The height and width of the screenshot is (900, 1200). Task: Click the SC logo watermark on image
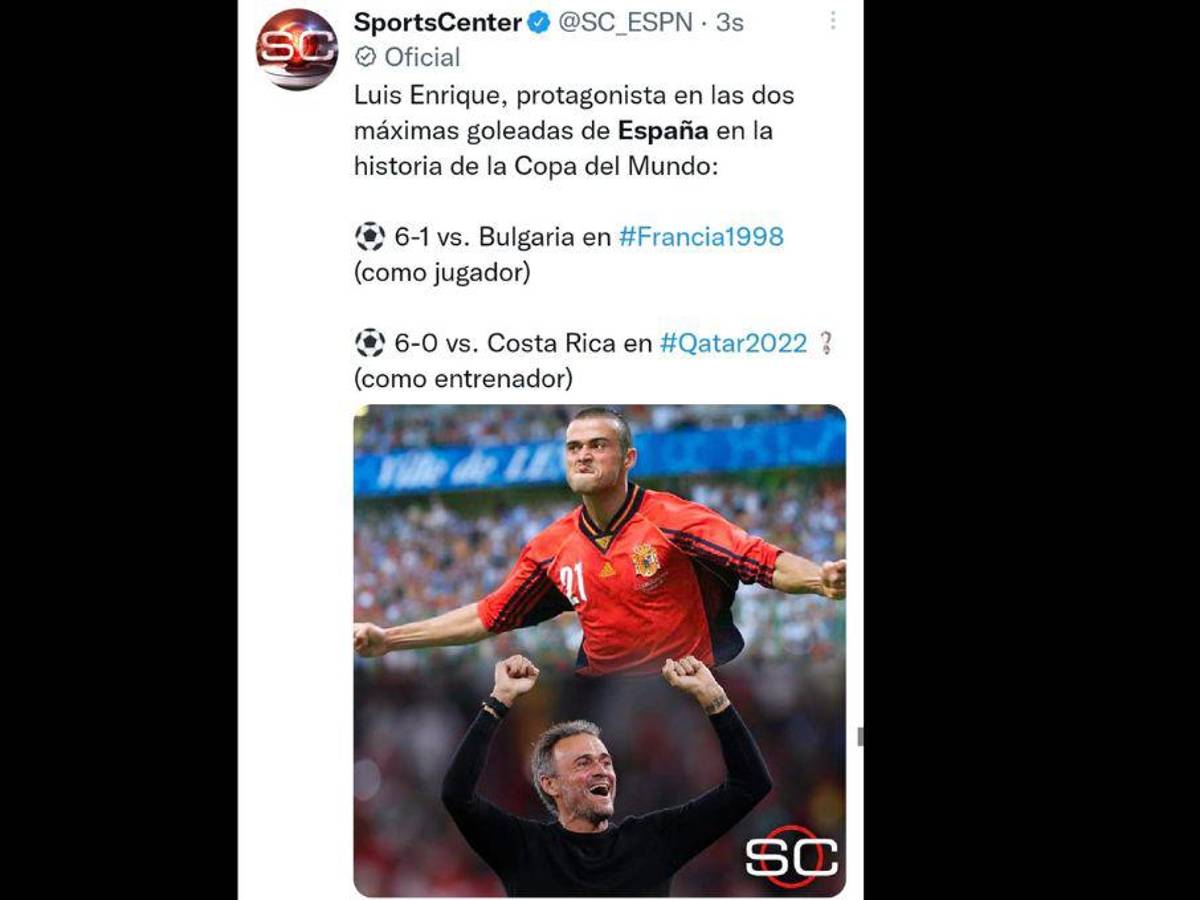click(791, 857)
